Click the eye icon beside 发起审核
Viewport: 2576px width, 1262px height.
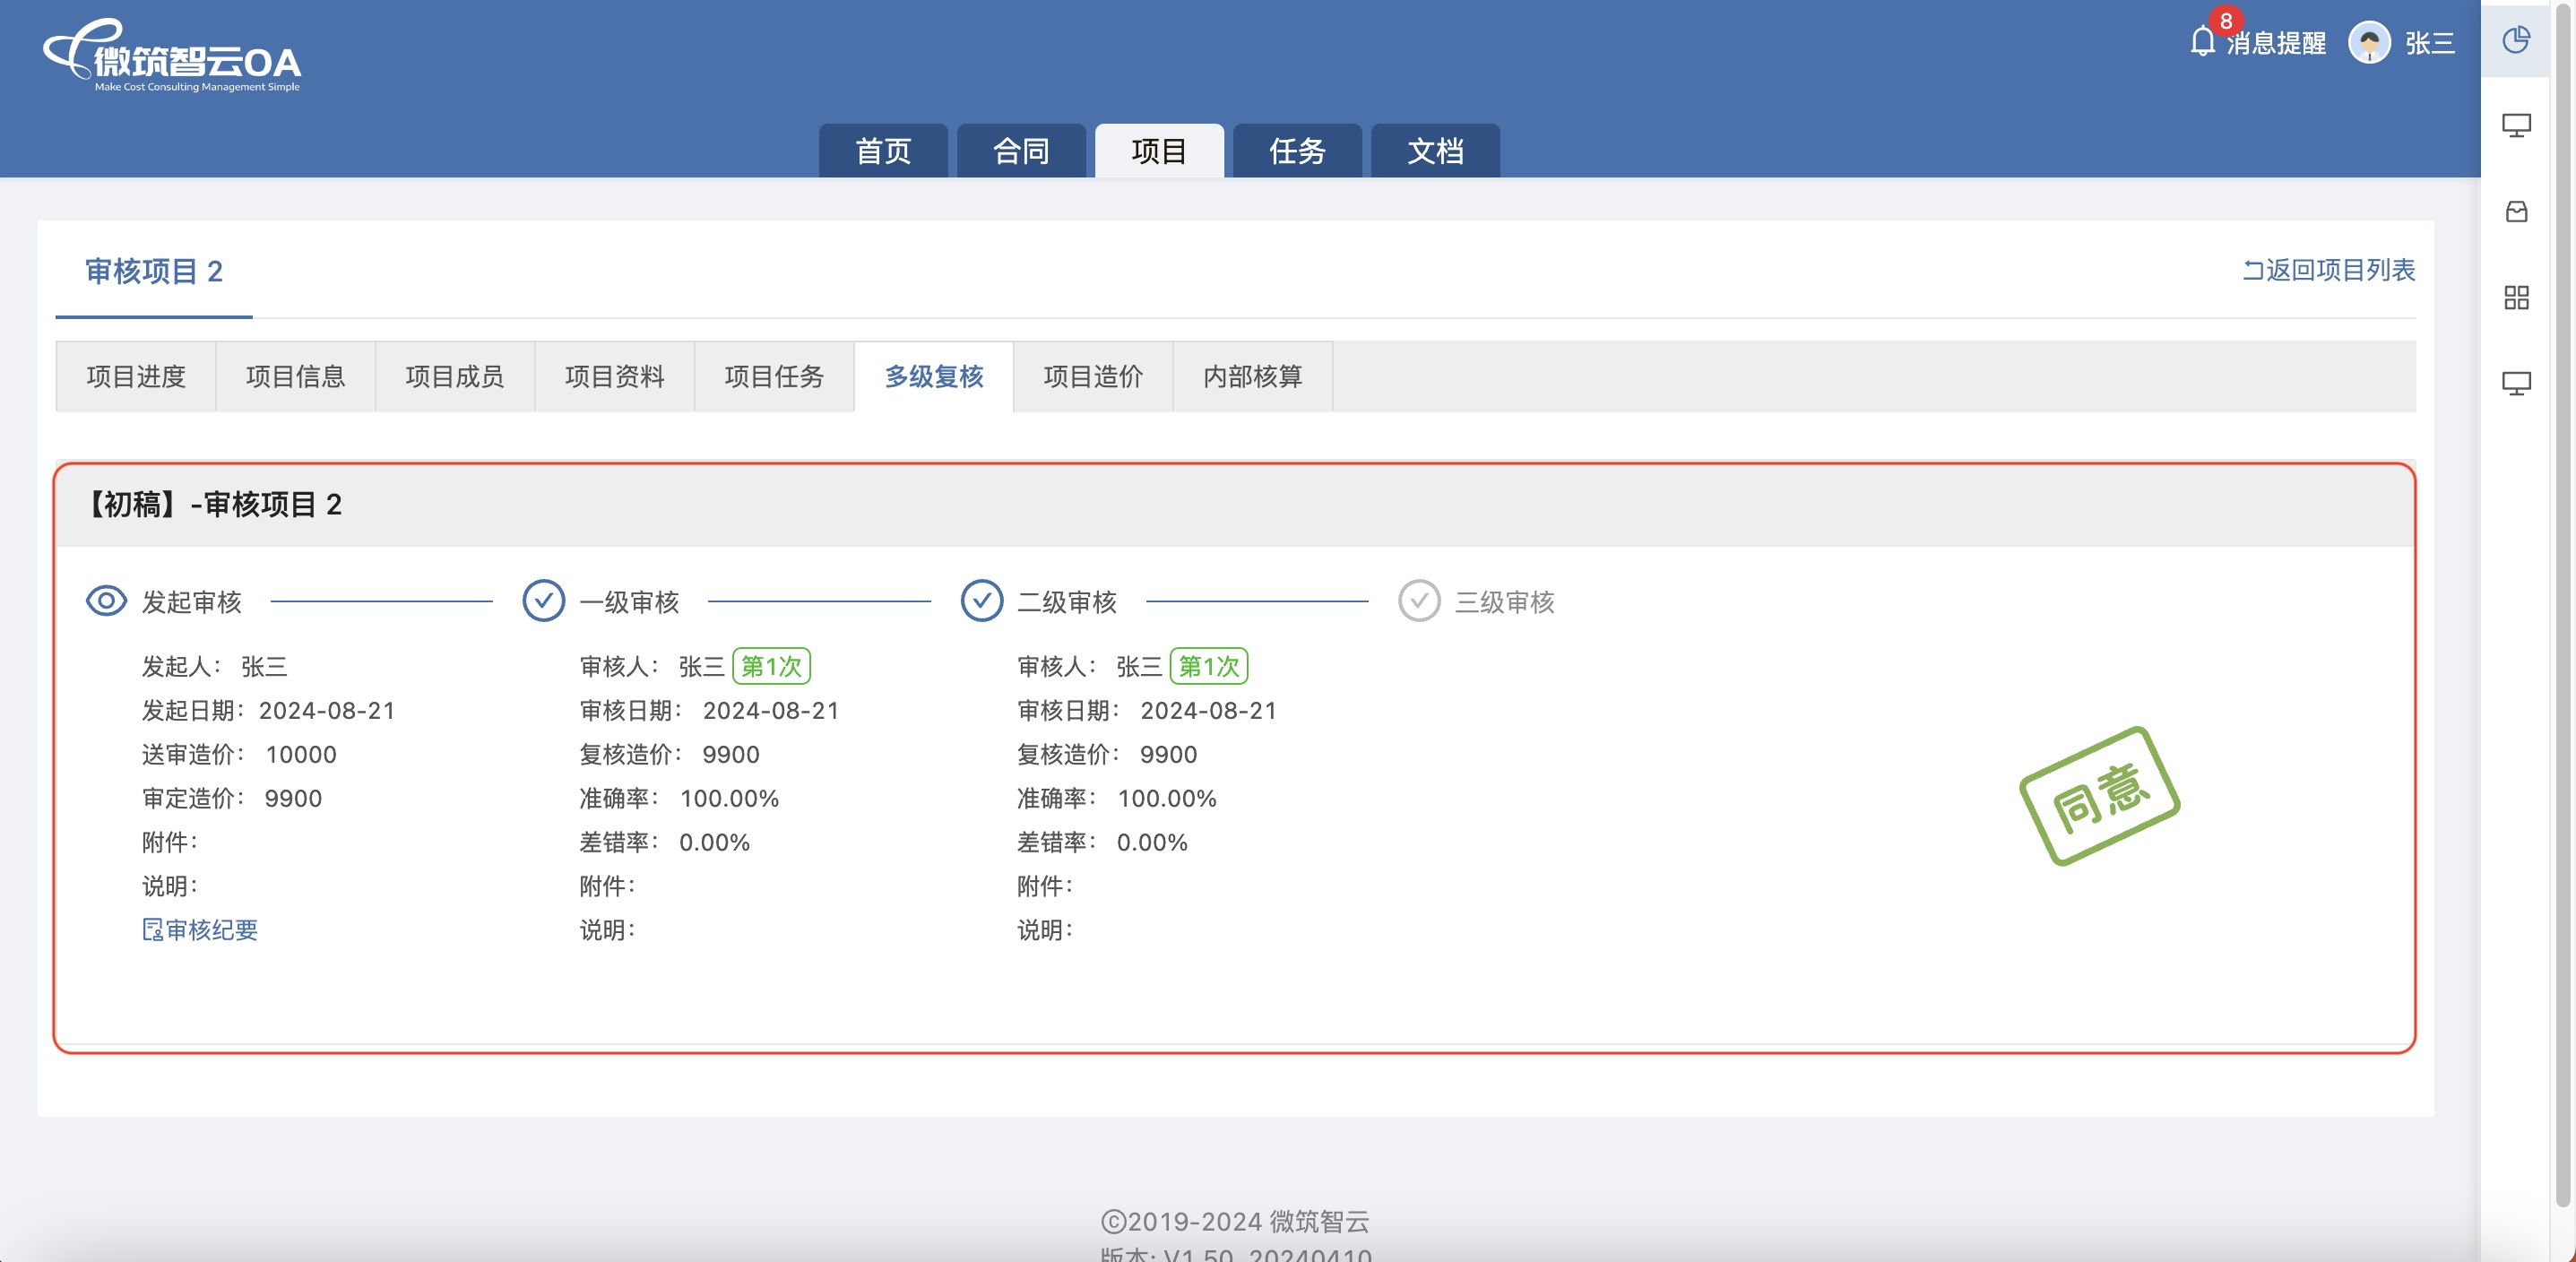click(x=106, y=601)
